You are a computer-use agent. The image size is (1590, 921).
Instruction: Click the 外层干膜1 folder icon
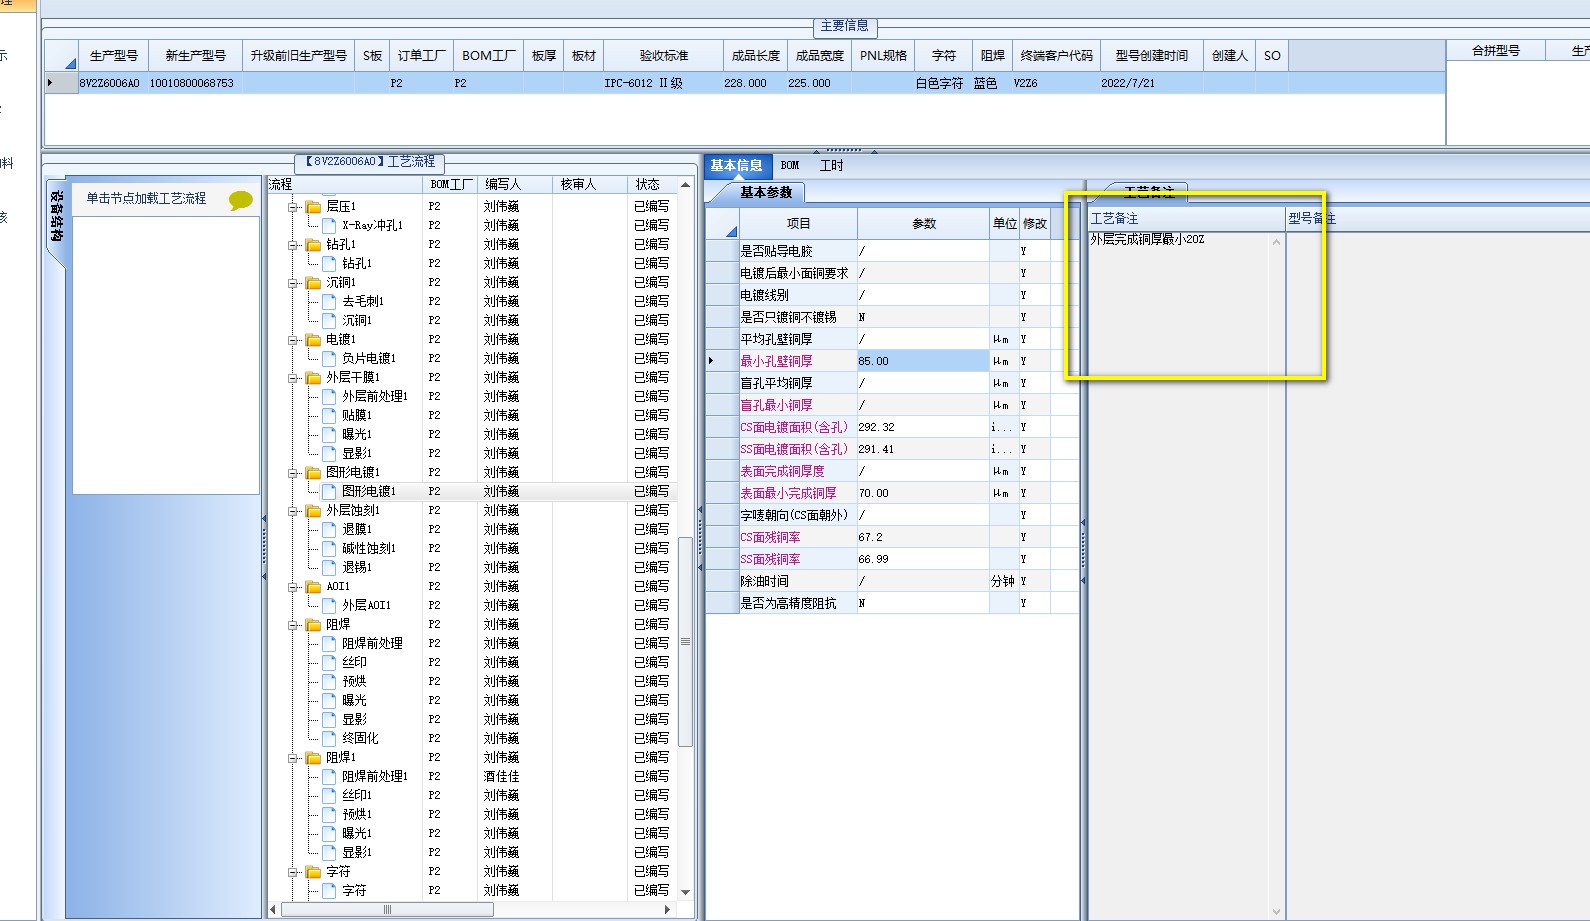tap(313, 378)
